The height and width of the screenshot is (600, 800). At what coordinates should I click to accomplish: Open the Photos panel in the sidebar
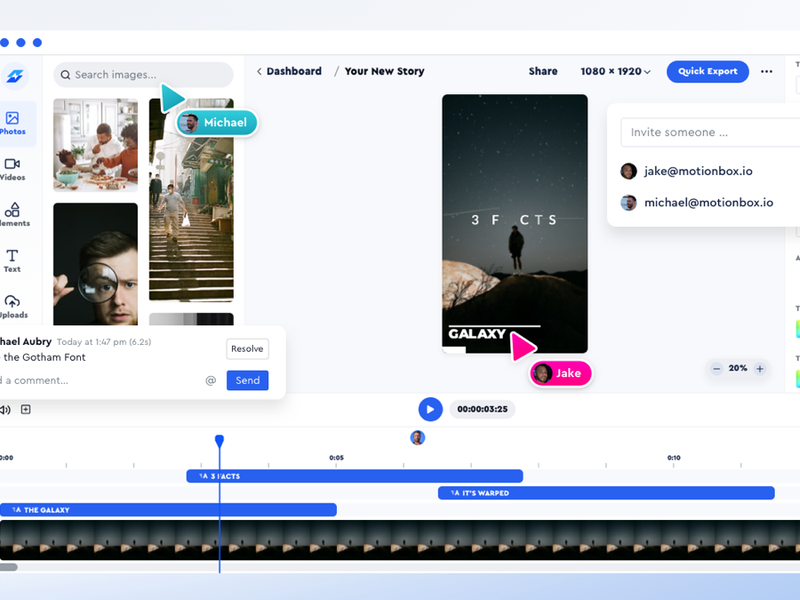coord(13,120)
